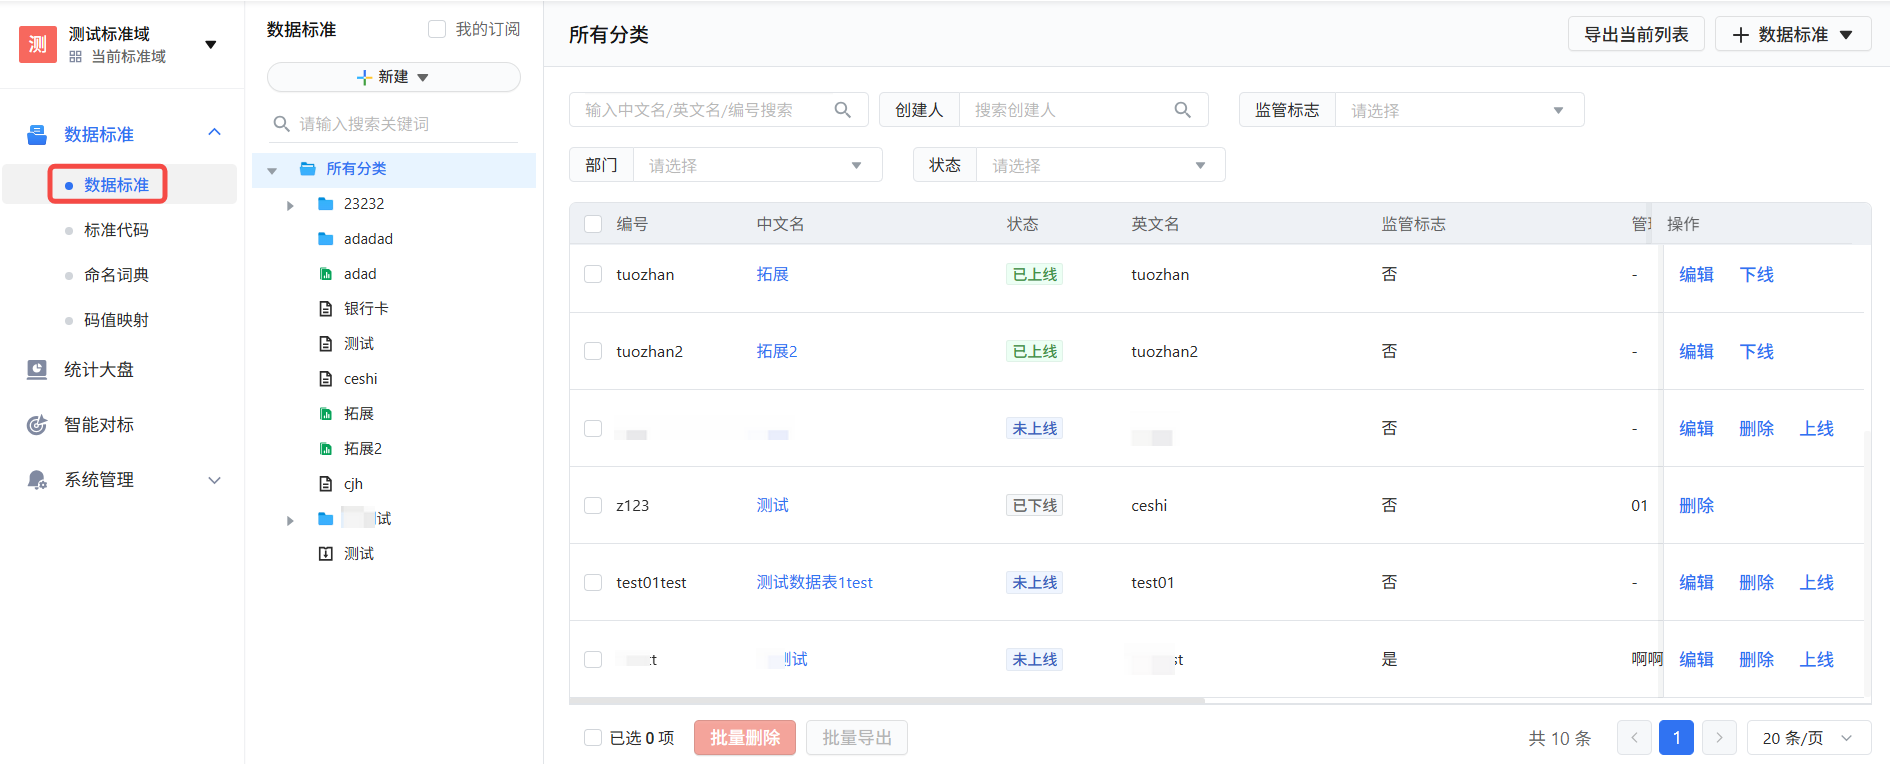Open the 状态 filter dropdown
1890x764 pixels.
coord(1100,165)
